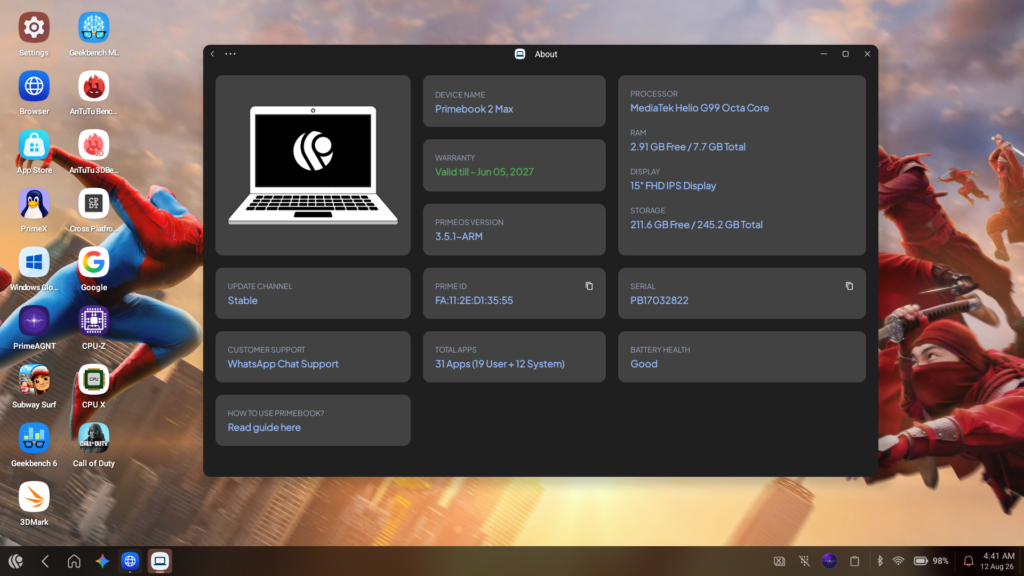The height and width of the screenshot is (576, 1024).
Task: Open 3DMark benchmark app
Action: point(34,497)
